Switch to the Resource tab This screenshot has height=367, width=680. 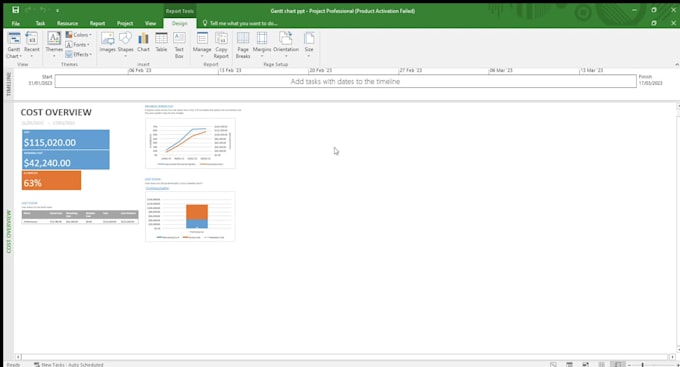(67, 23)
